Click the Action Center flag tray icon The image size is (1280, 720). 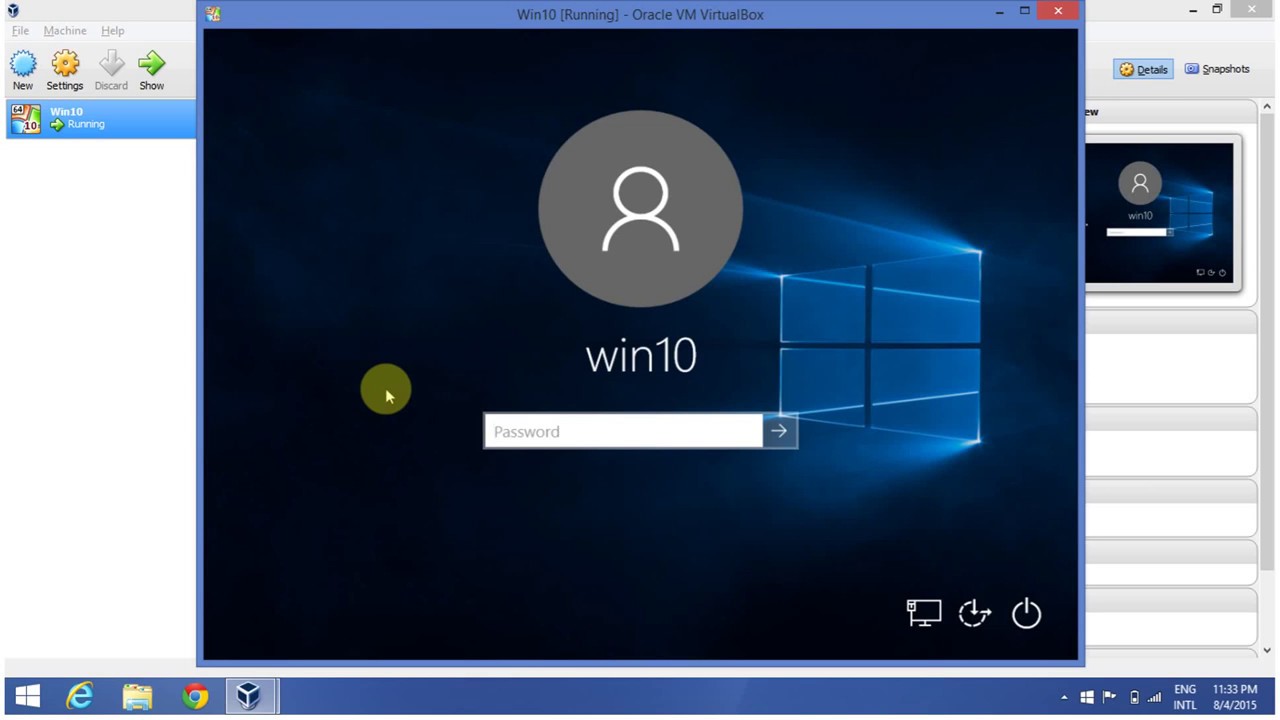(1109, 698)
